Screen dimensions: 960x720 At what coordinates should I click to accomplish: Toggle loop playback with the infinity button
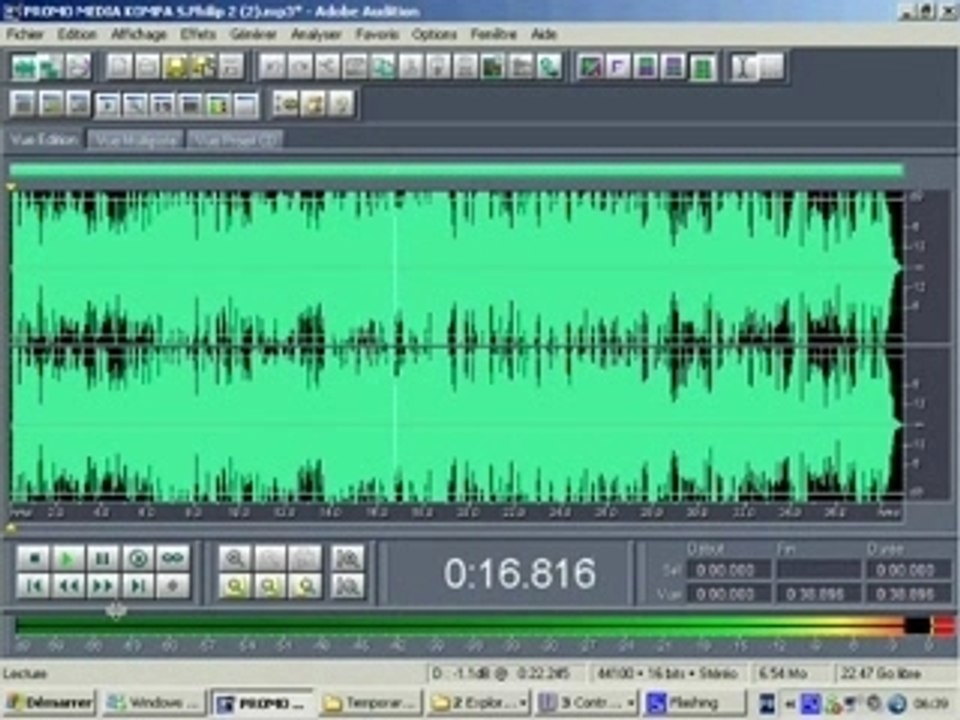coord(173,558)
